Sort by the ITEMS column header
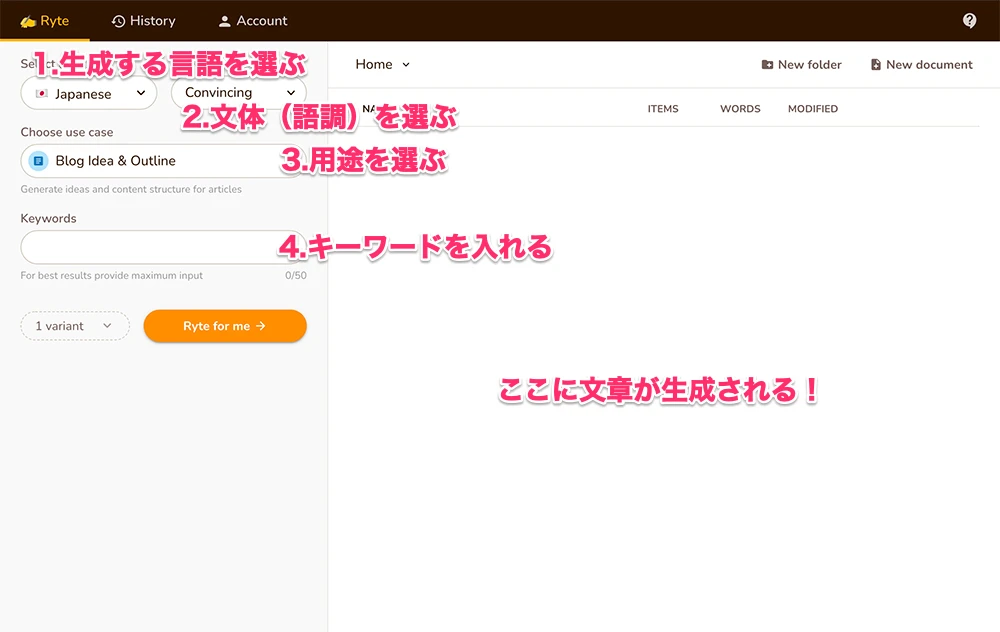The height and width of the screenshot is (632, 1000). point(663,109)
